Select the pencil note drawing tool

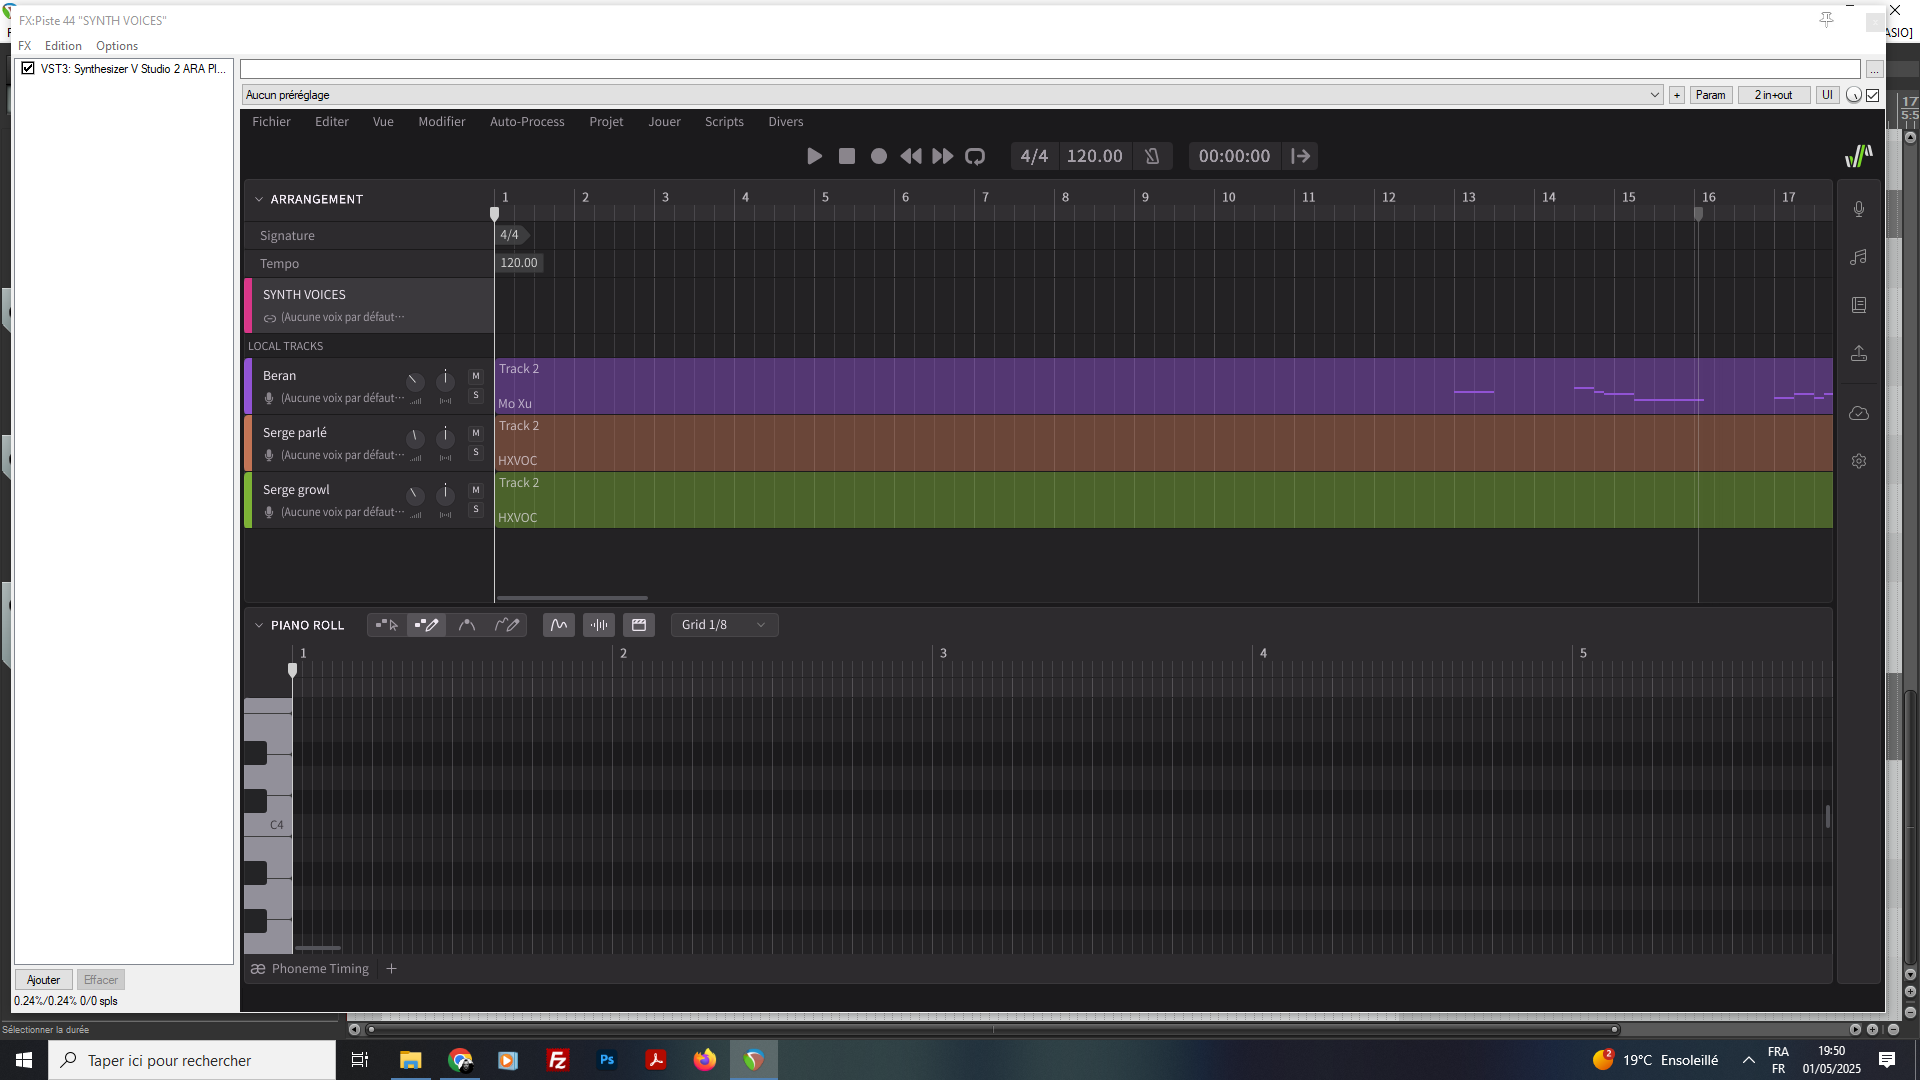point(426,625)
